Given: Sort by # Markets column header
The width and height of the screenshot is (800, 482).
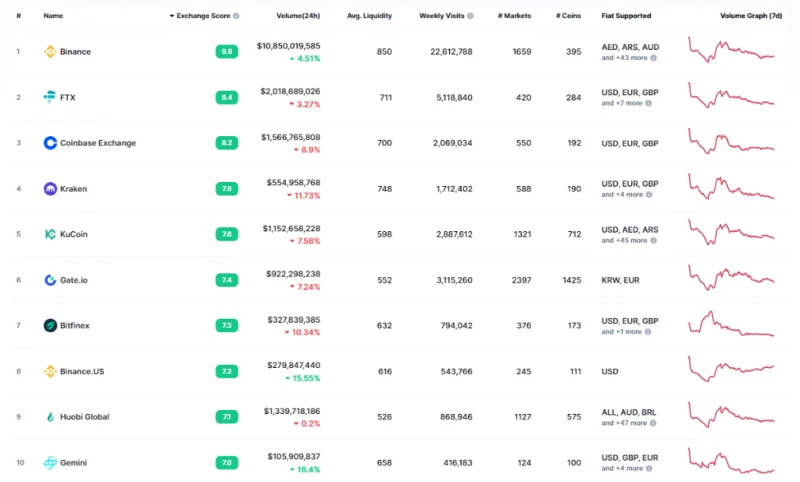Looking at the screenshot, I should click(514, 16).
